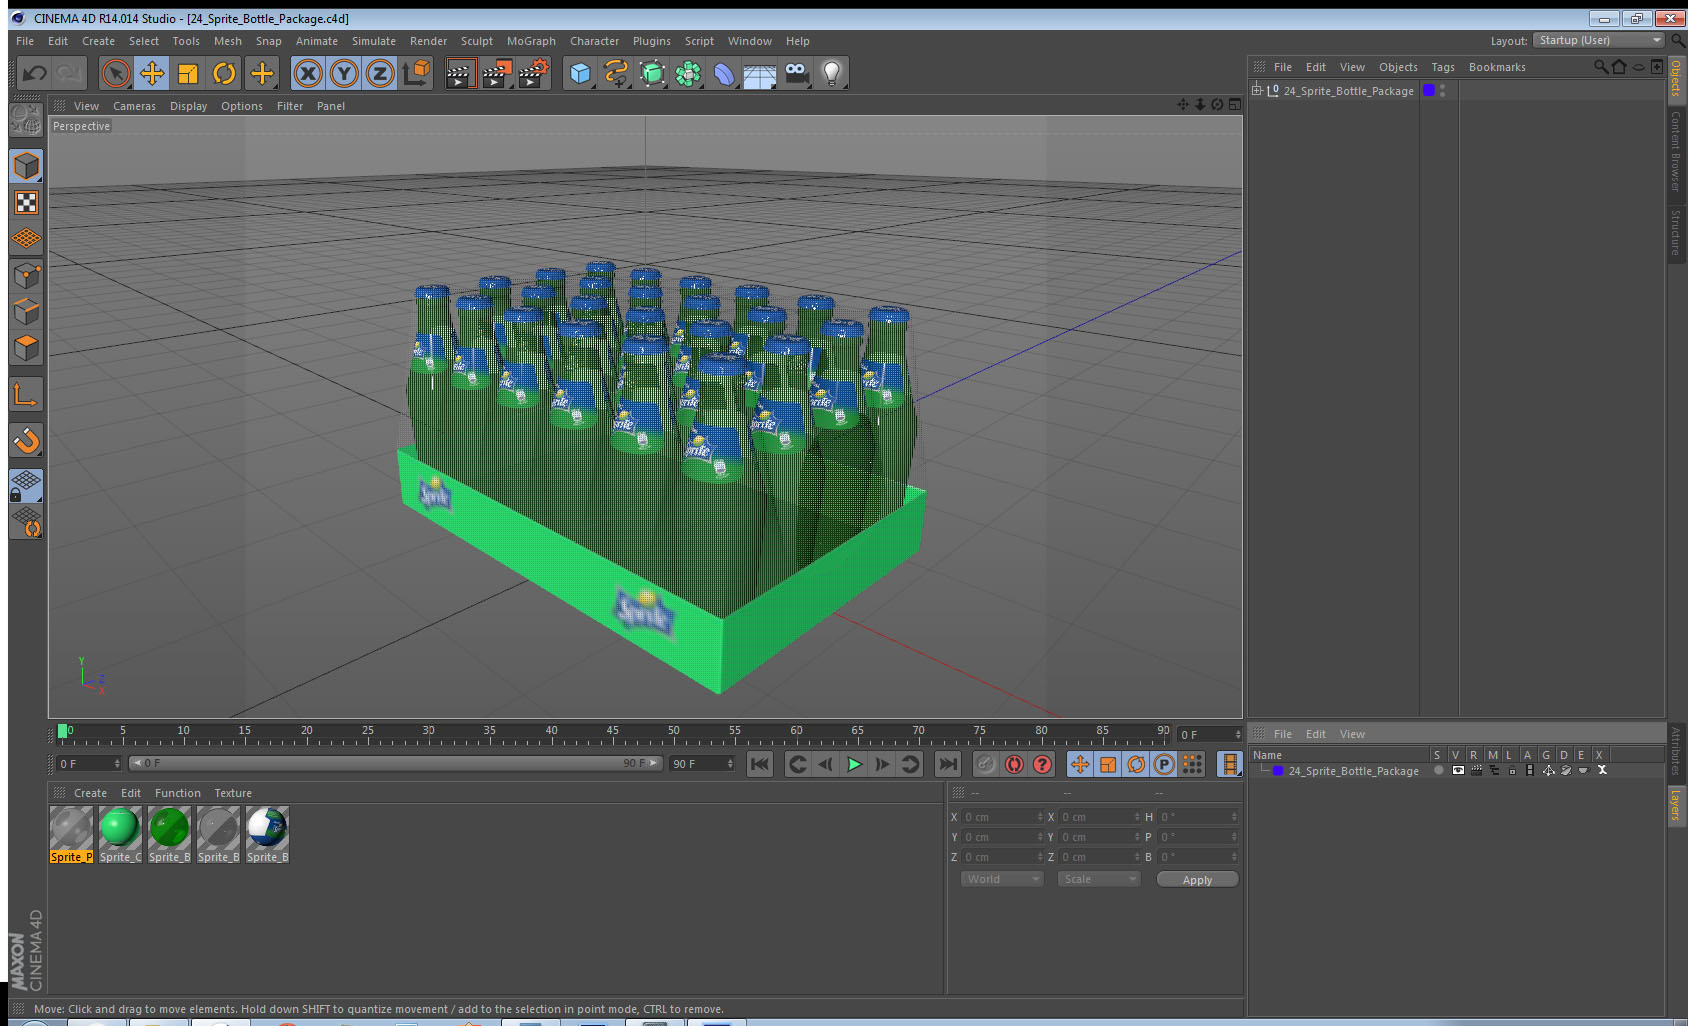Viewport: 1688px width, 1026px height.
Task: Toggle parameter keyframe recording
Action: point(1164,764)
